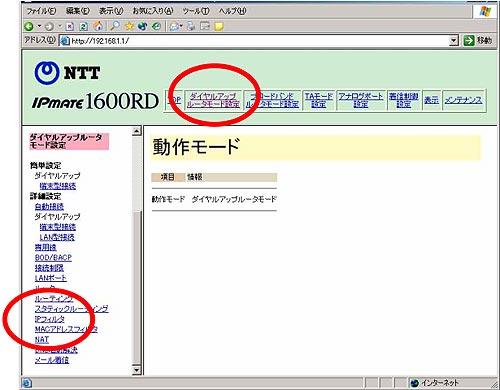
Task: Click the Refresh page icon
Action: 83,26
